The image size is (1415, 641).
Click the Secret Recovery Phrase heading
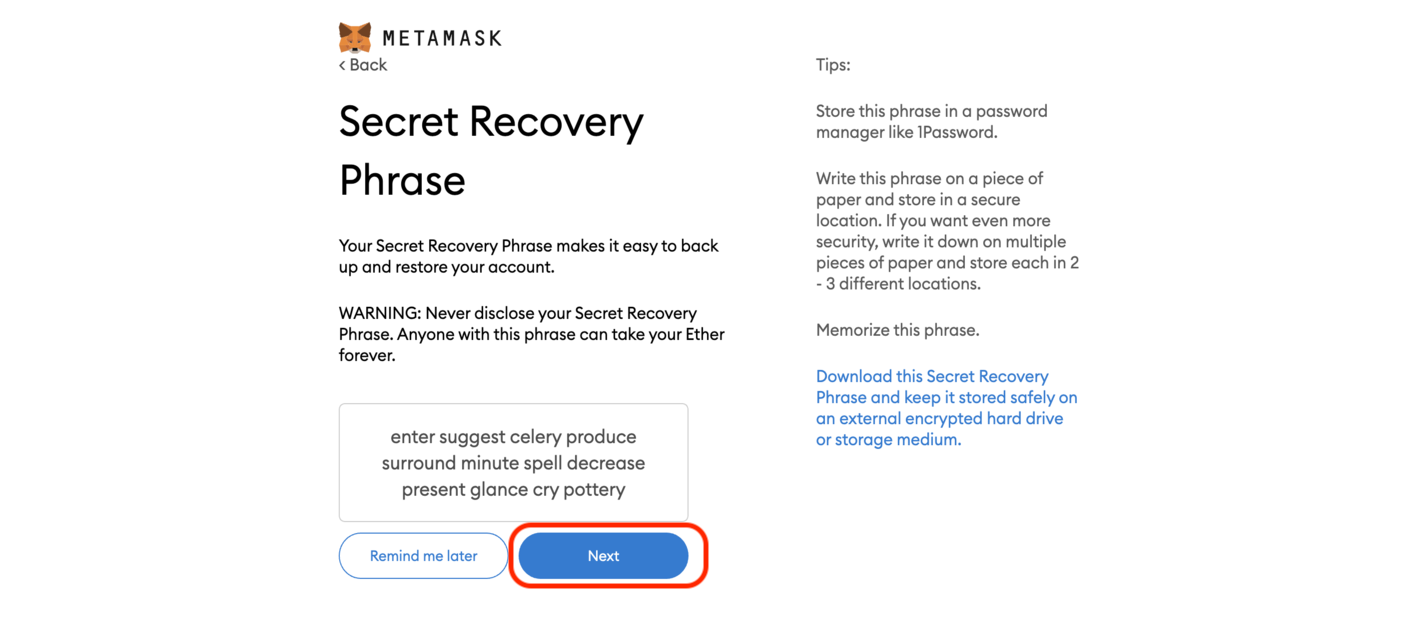click(491, 150)
